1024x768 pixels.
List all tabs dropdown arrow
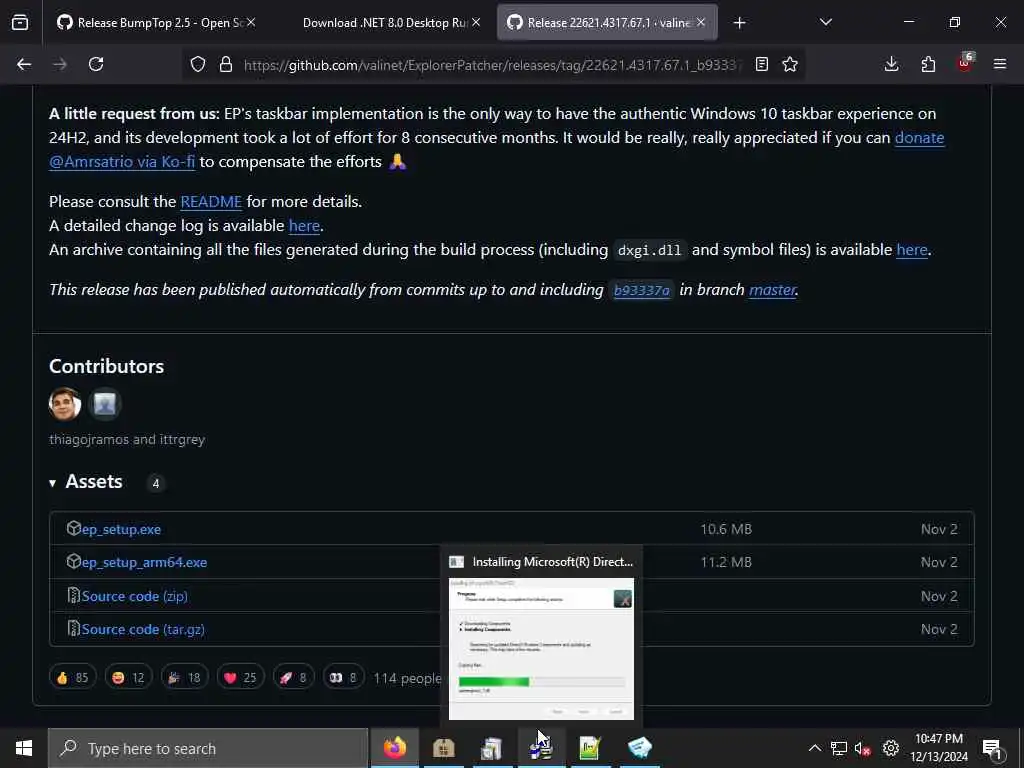click(825, 22)
